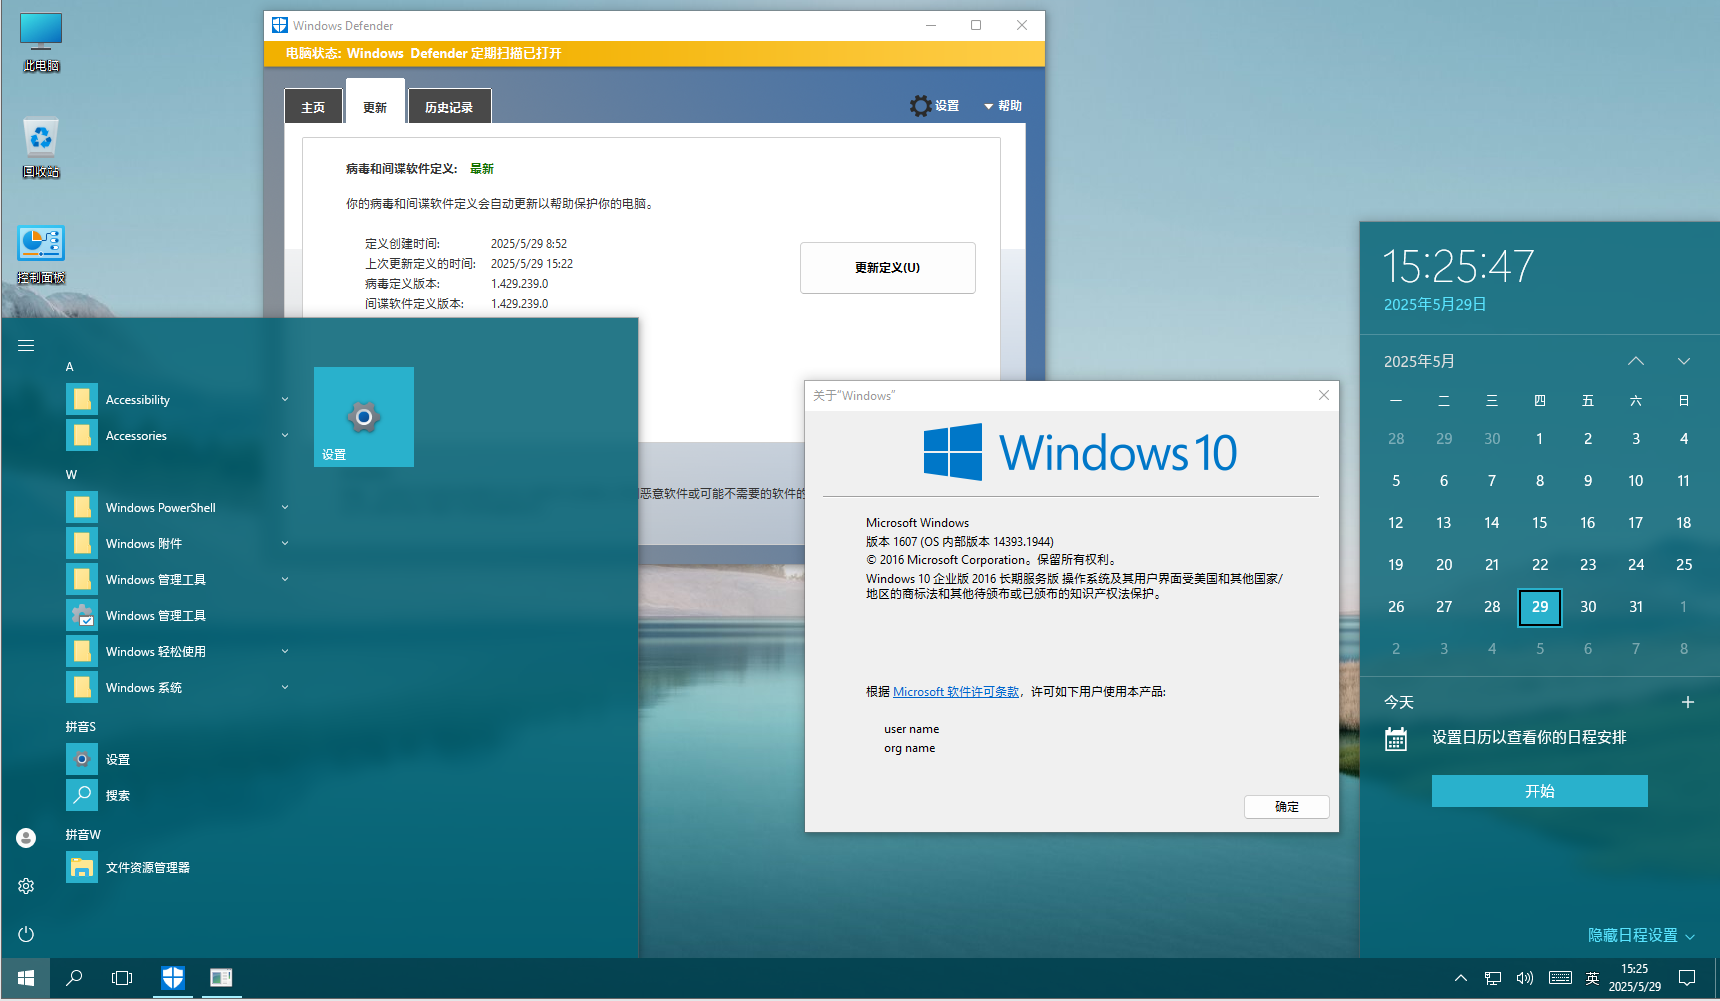Open Recycle Bin desktop icon
The width and height of the screenshot is (1720, 1001).
coord(41,146)
